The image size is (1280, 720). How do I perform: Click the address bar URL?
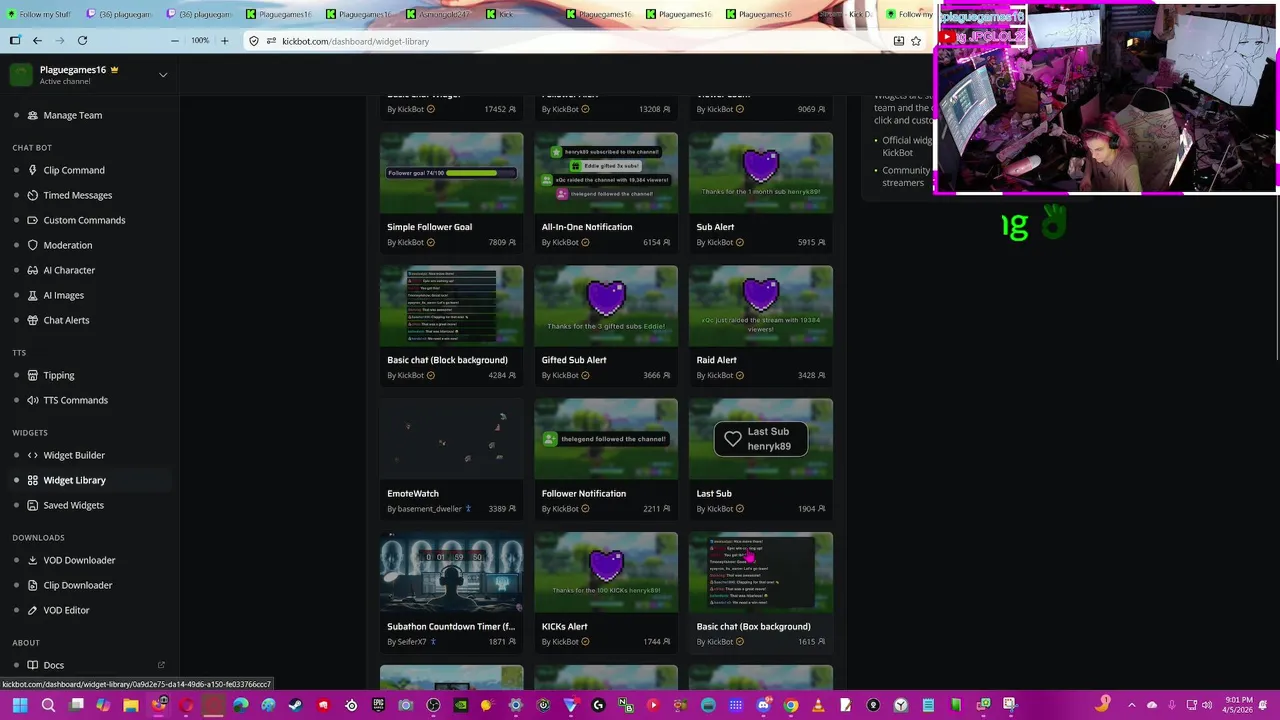(x=355, y=41)
